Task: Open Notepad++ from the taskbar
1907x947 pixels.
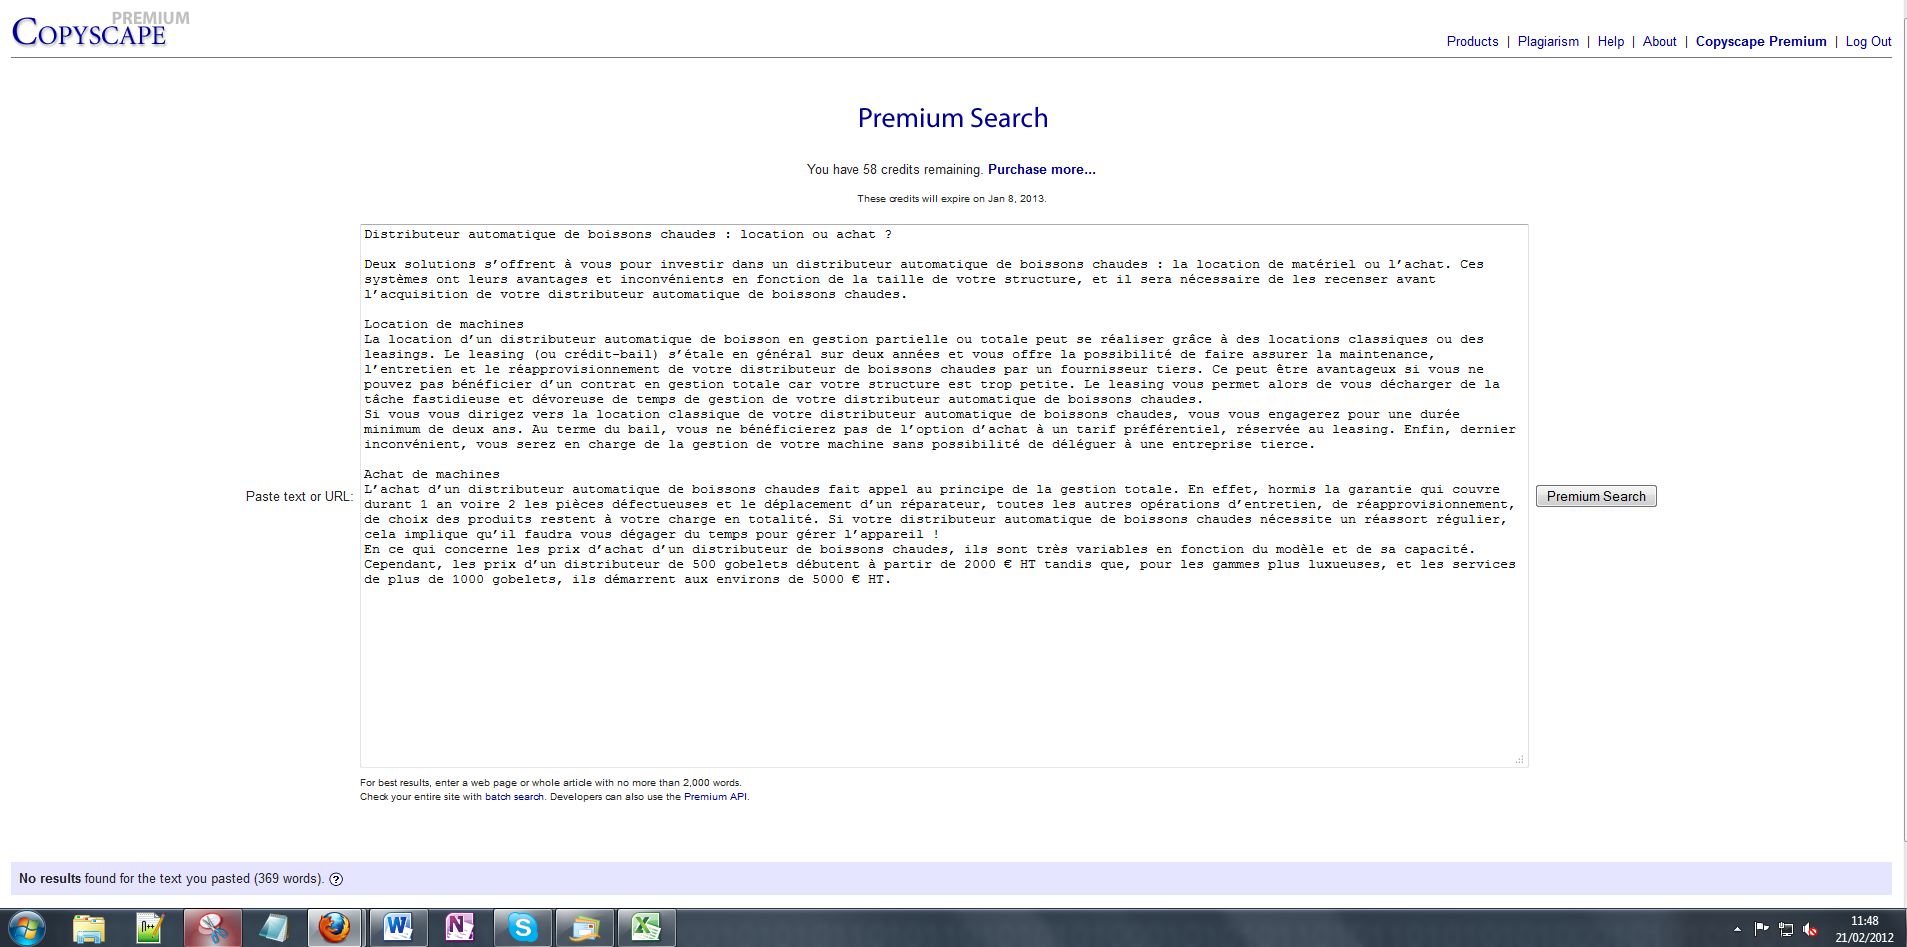Action: tap(150, 928)
